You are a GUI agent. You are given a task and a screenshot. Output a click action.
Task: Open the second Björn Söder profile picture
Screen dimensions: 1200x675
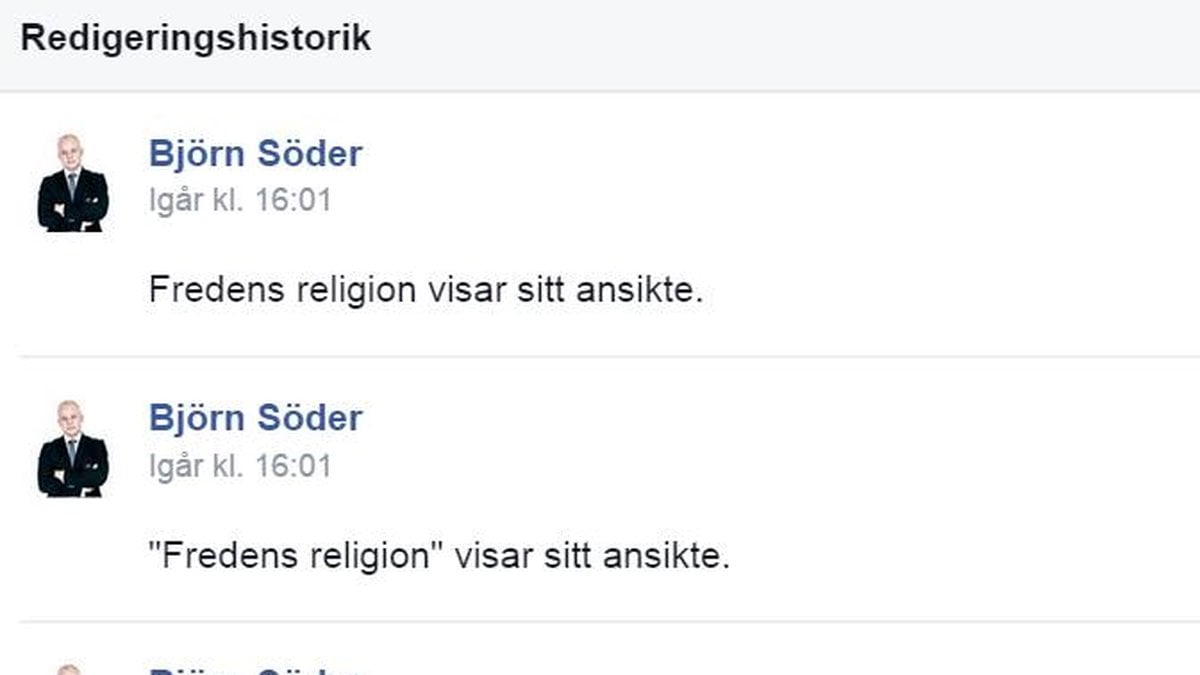click(x=73, y=449)
